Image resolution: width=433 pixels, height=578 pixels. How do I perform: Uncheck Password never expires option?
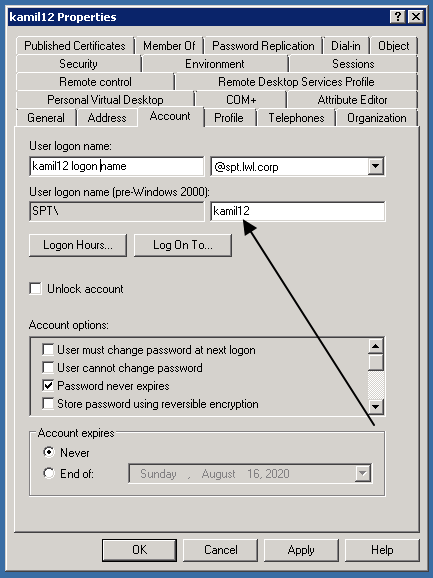(48, 386)
